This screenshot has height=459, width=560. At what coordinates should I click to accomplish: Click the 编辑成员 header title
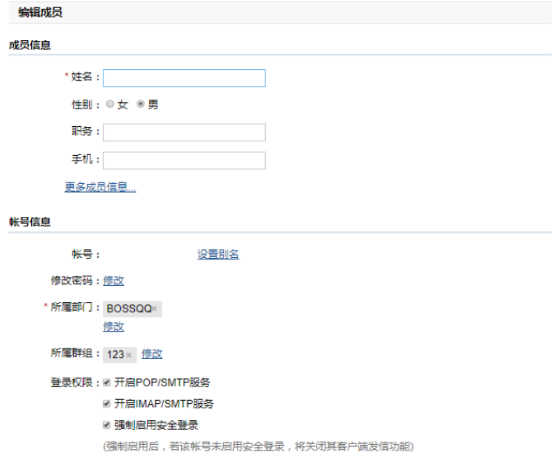40,13
